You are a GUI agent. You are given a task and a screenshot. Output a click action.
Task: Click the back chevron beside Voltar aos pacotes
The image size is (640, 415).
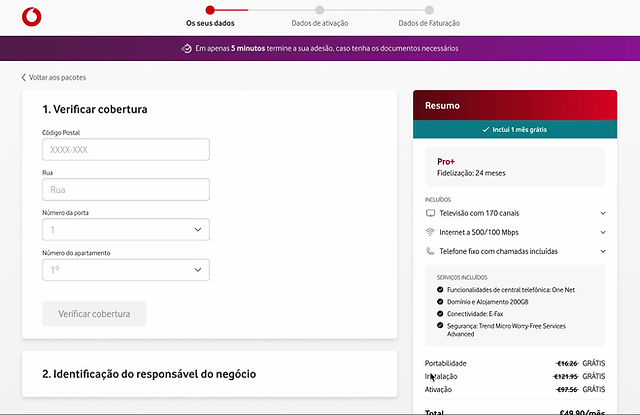coord(24,77)
